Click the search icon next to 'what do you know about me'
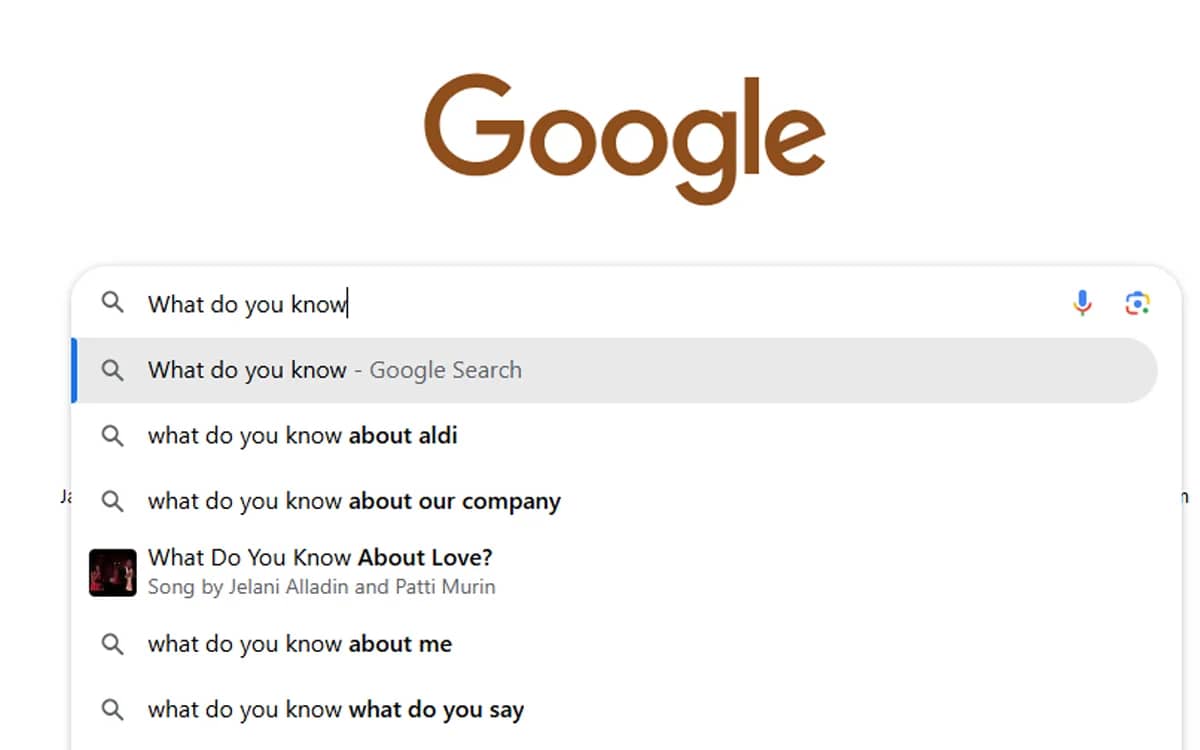This screenshot has height=750, width=1200. click(x=112, y=645)
